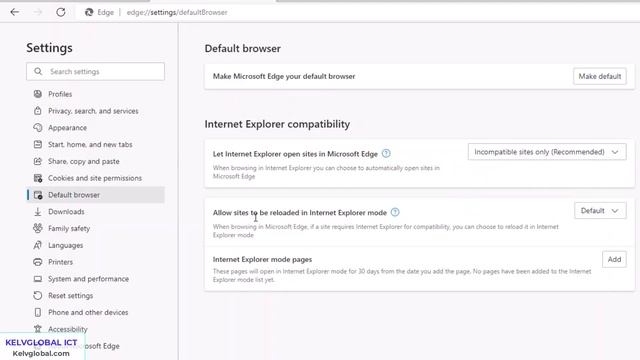Open Cookies and site permissions
640x360 pixels.
(95, 178)
